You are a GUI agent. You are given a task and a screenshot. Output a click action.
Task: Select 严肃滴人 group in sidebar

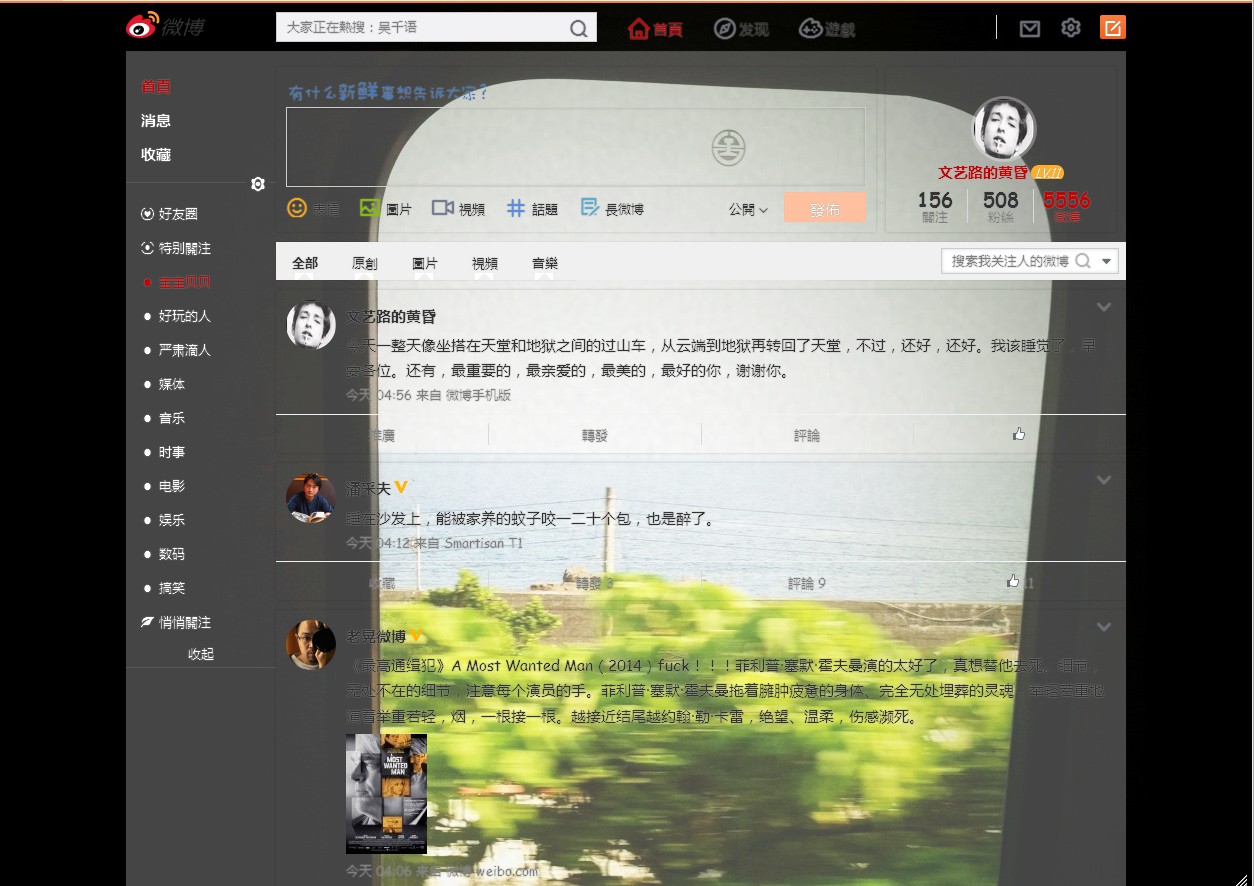coord(185,350)
